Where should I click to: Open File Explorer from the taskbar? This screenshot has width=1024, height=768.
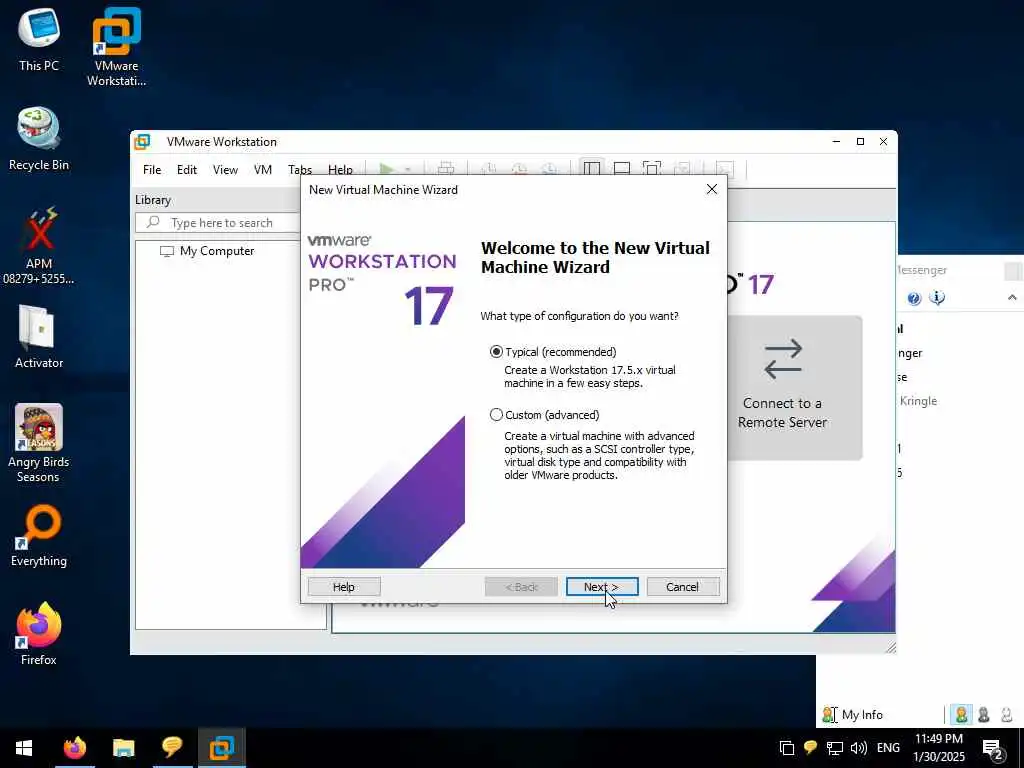point(123,748)
